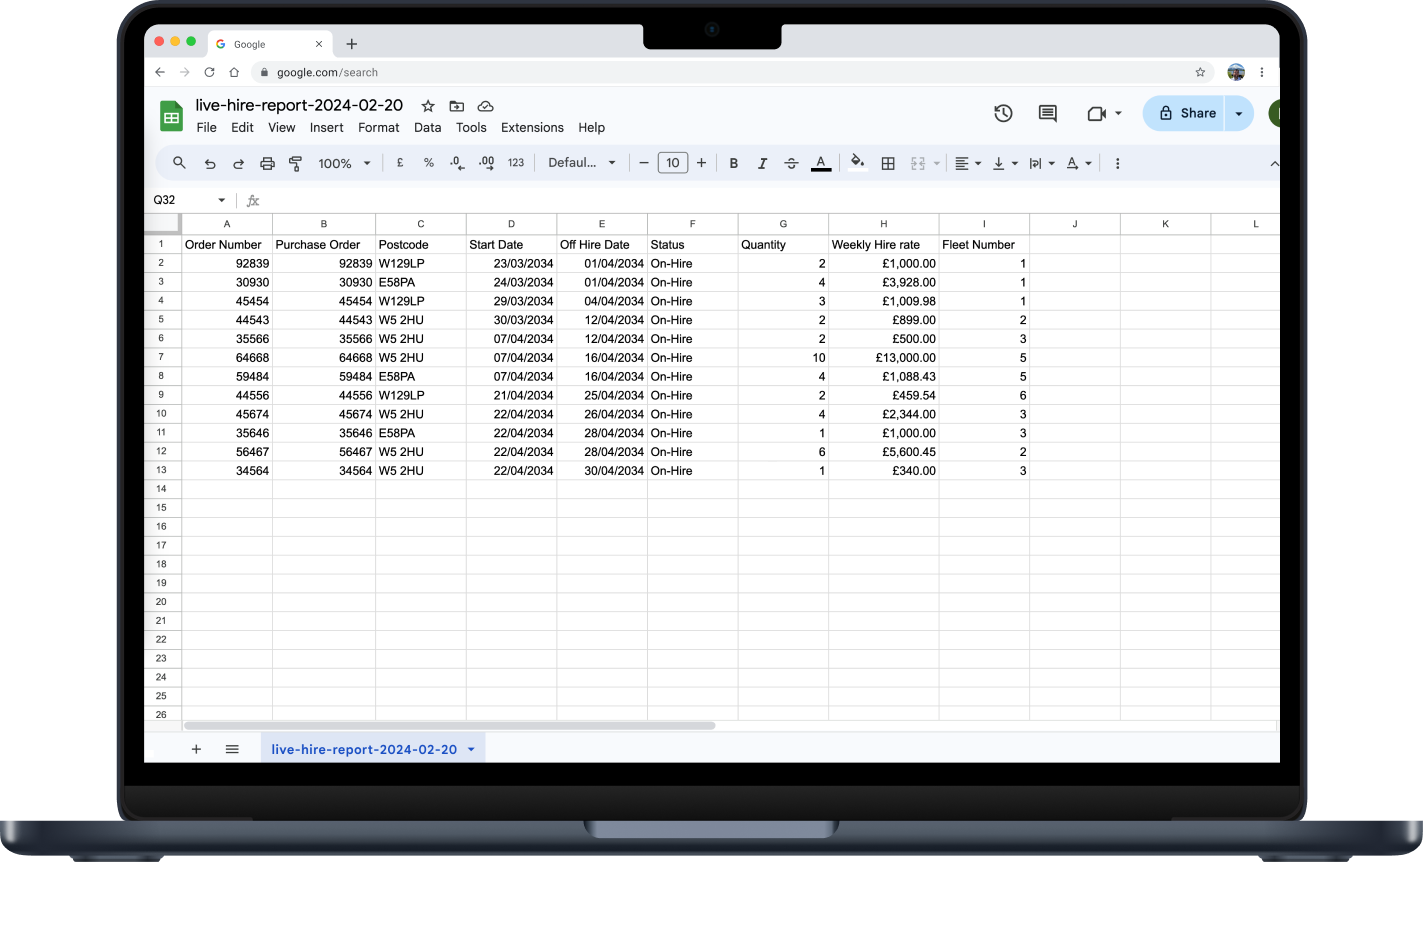Open the Format menu
This screenshot has width=1424, height=932.
click(x=379, y=128)
